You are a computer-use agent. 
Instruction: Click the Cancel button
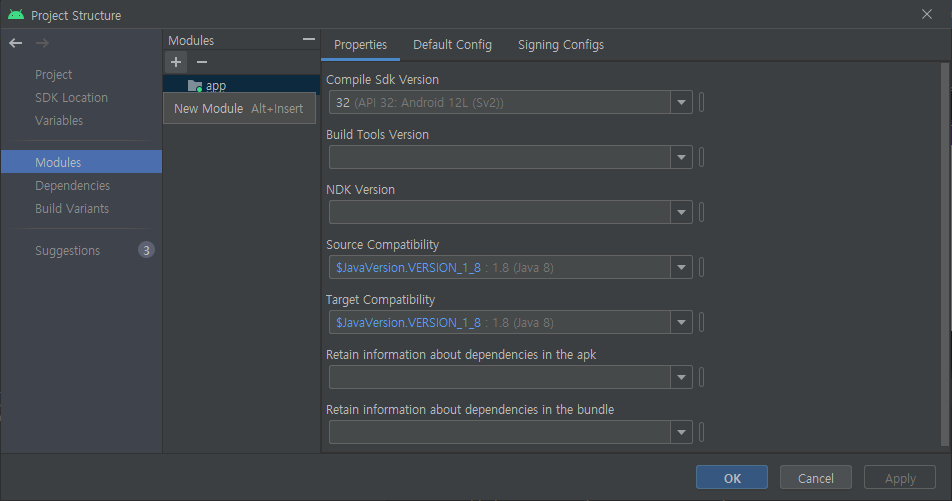click(x=815, y=478)
